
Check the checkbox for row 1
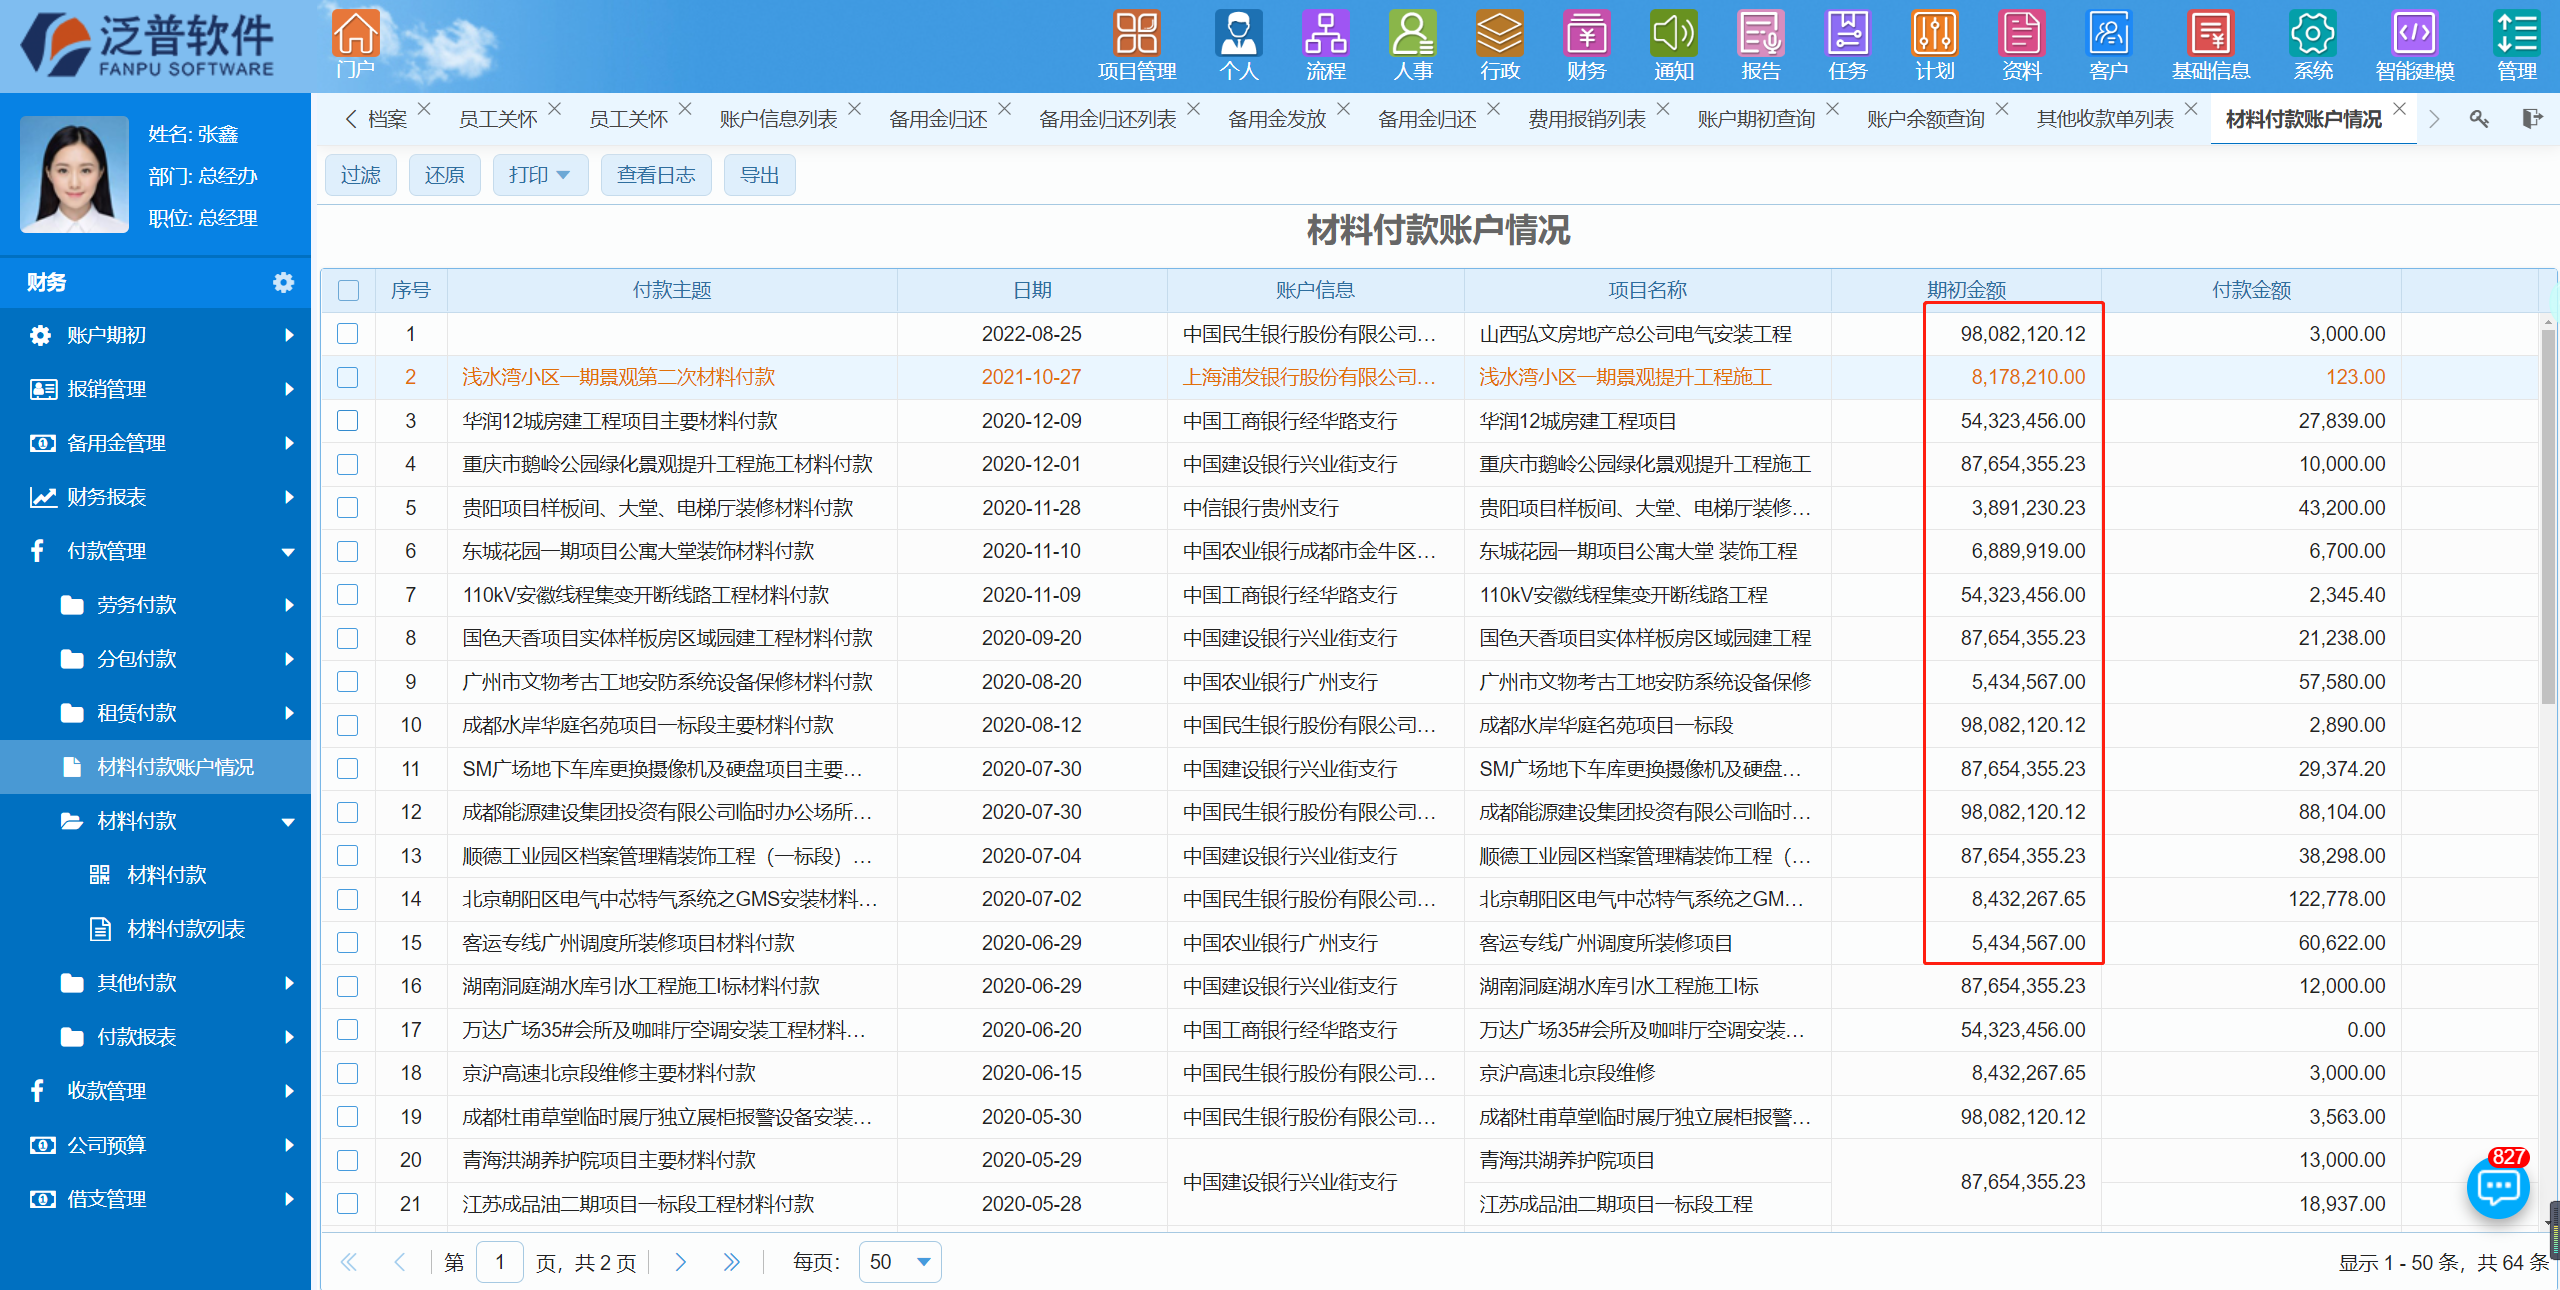(x=348, y=334)
